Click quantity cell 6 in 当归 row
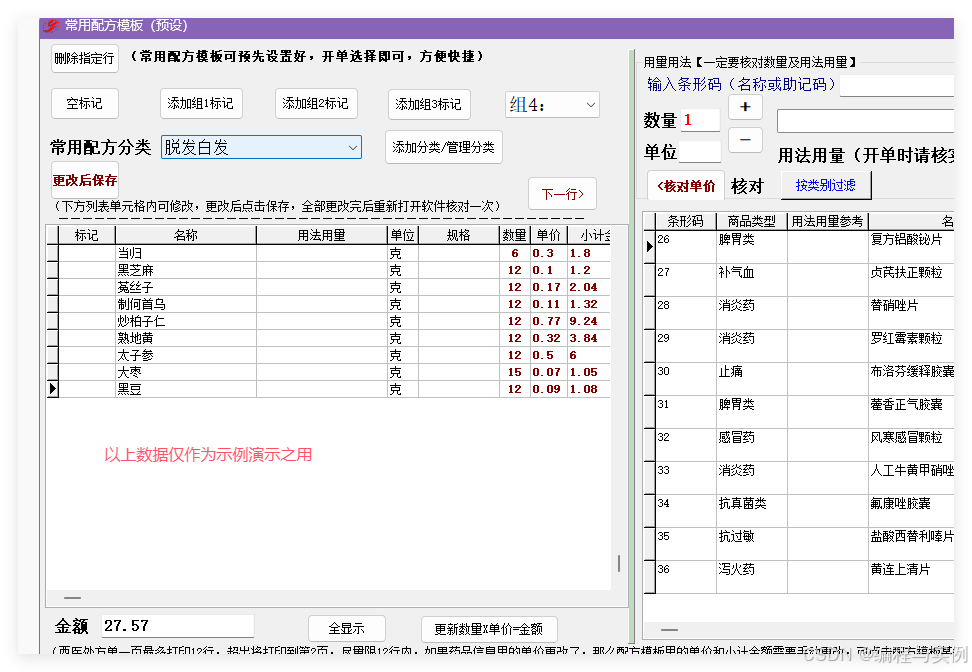972x672 pixels. click(515, 253)
